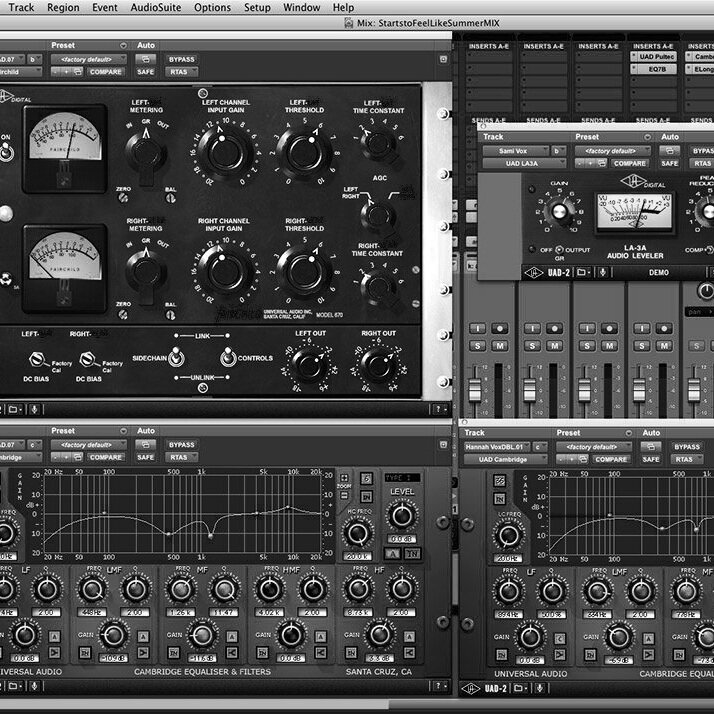Click BYPASS in the Fairchild window
This screenshot has width=714, height=714.
point(181,59)
